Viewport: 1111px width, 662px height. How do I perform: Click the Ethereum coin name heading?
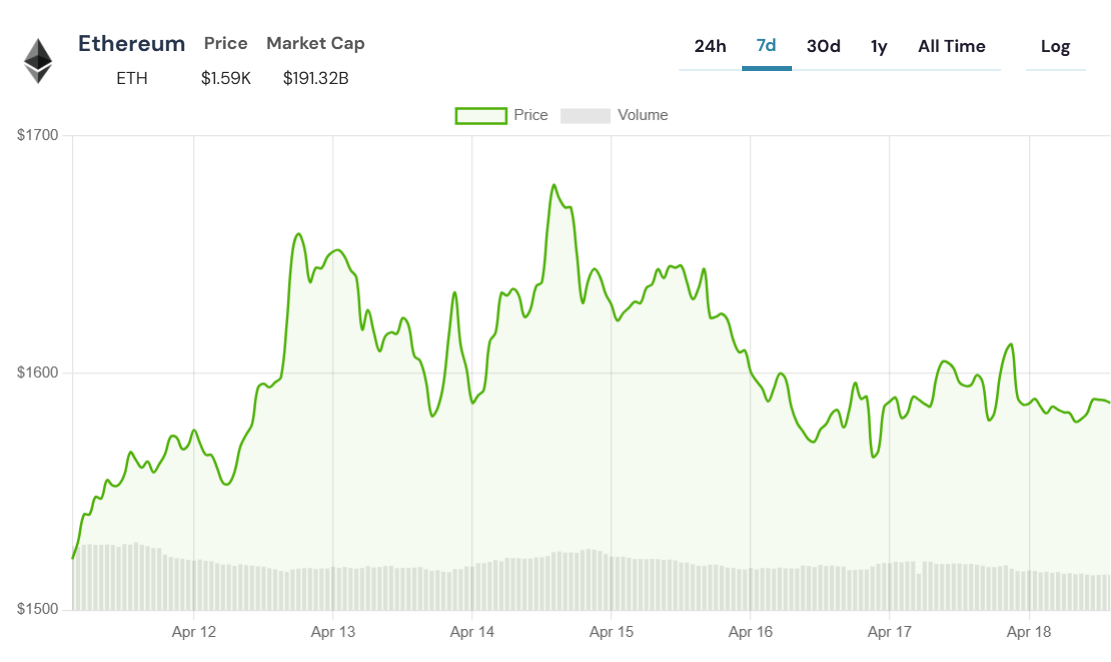coord(132,43)
